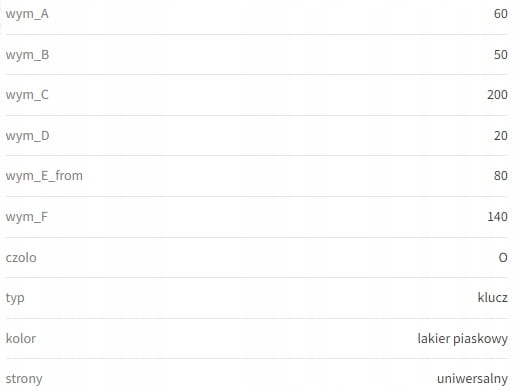The width and height of the screenshot is (530, 391).
Task: Click the wym_A label
Action: (x=27, y=15)
